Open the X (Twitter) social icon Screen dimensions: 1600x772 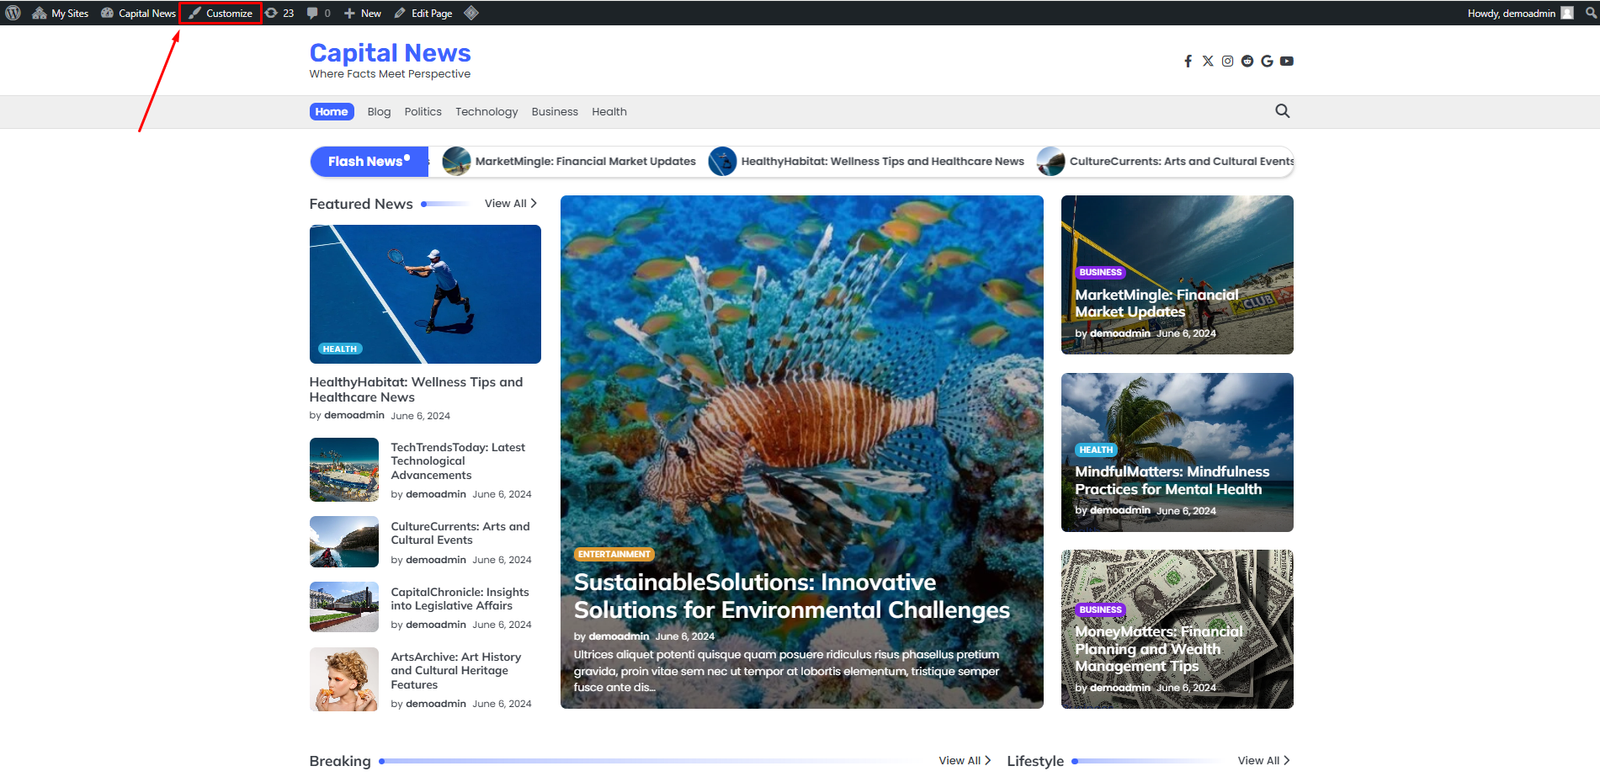click(x=1208, y=61)
